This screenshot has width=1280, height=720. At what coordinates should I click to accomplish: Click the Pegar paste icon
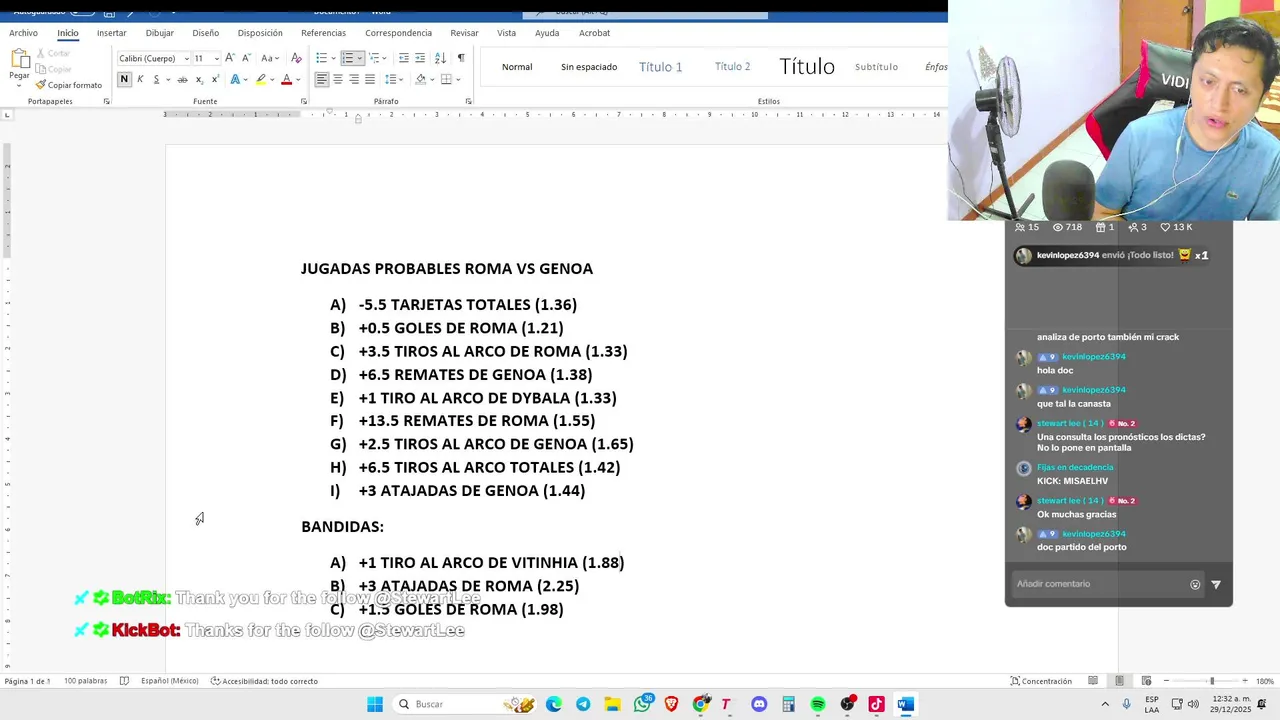point(20,59)
